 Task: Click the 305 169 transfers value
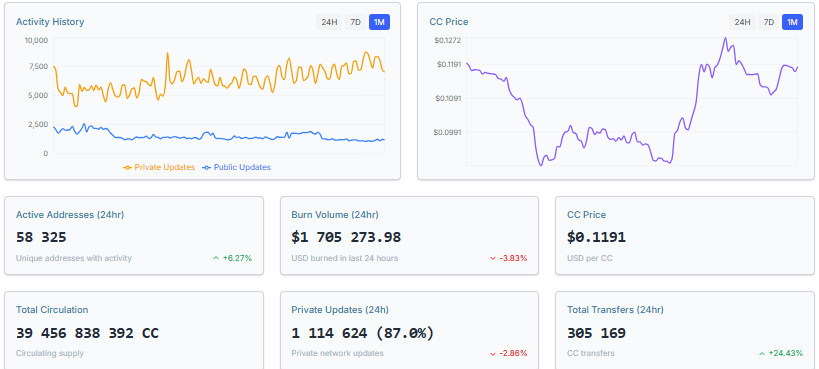pyautogui.click(x=596, y=333)
